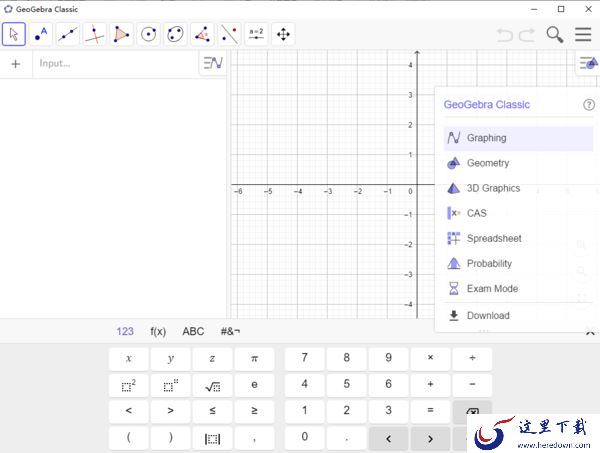
Task: Select the Circle with Center tool
Action: [x=148, y=34]
